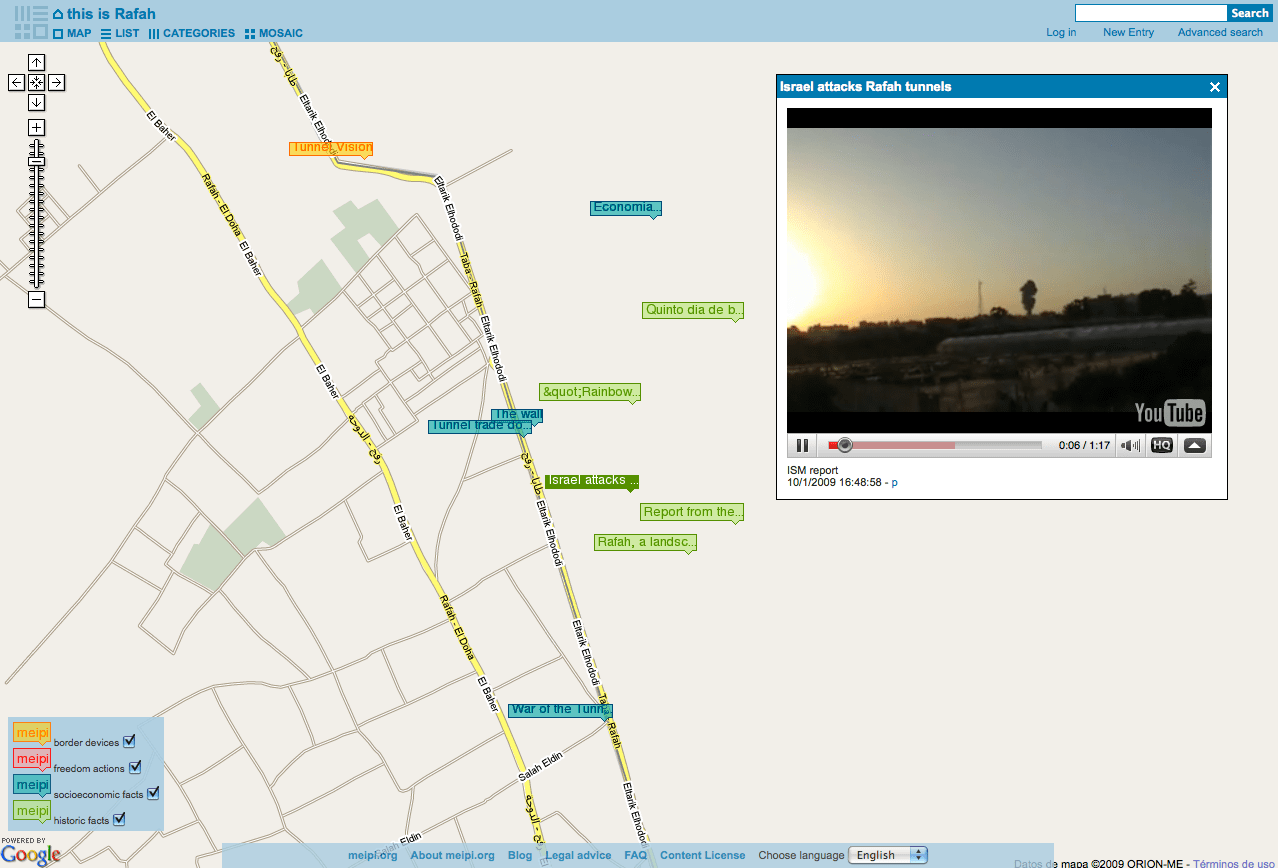The height and width of the screenshot is (868, 1278).
Task: Switch to LIST view
Action: [120, 33]
